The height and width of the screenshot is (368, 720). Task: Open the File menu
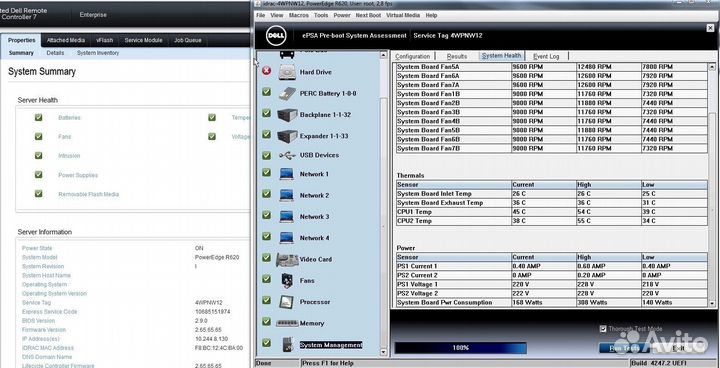[x=260, y=15]
